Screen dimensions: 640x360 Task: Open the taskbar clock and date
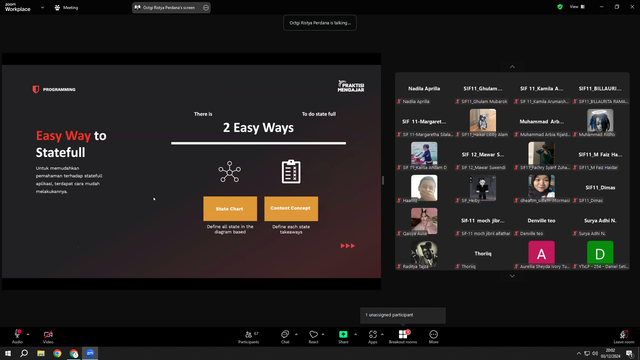click(611, 353)
